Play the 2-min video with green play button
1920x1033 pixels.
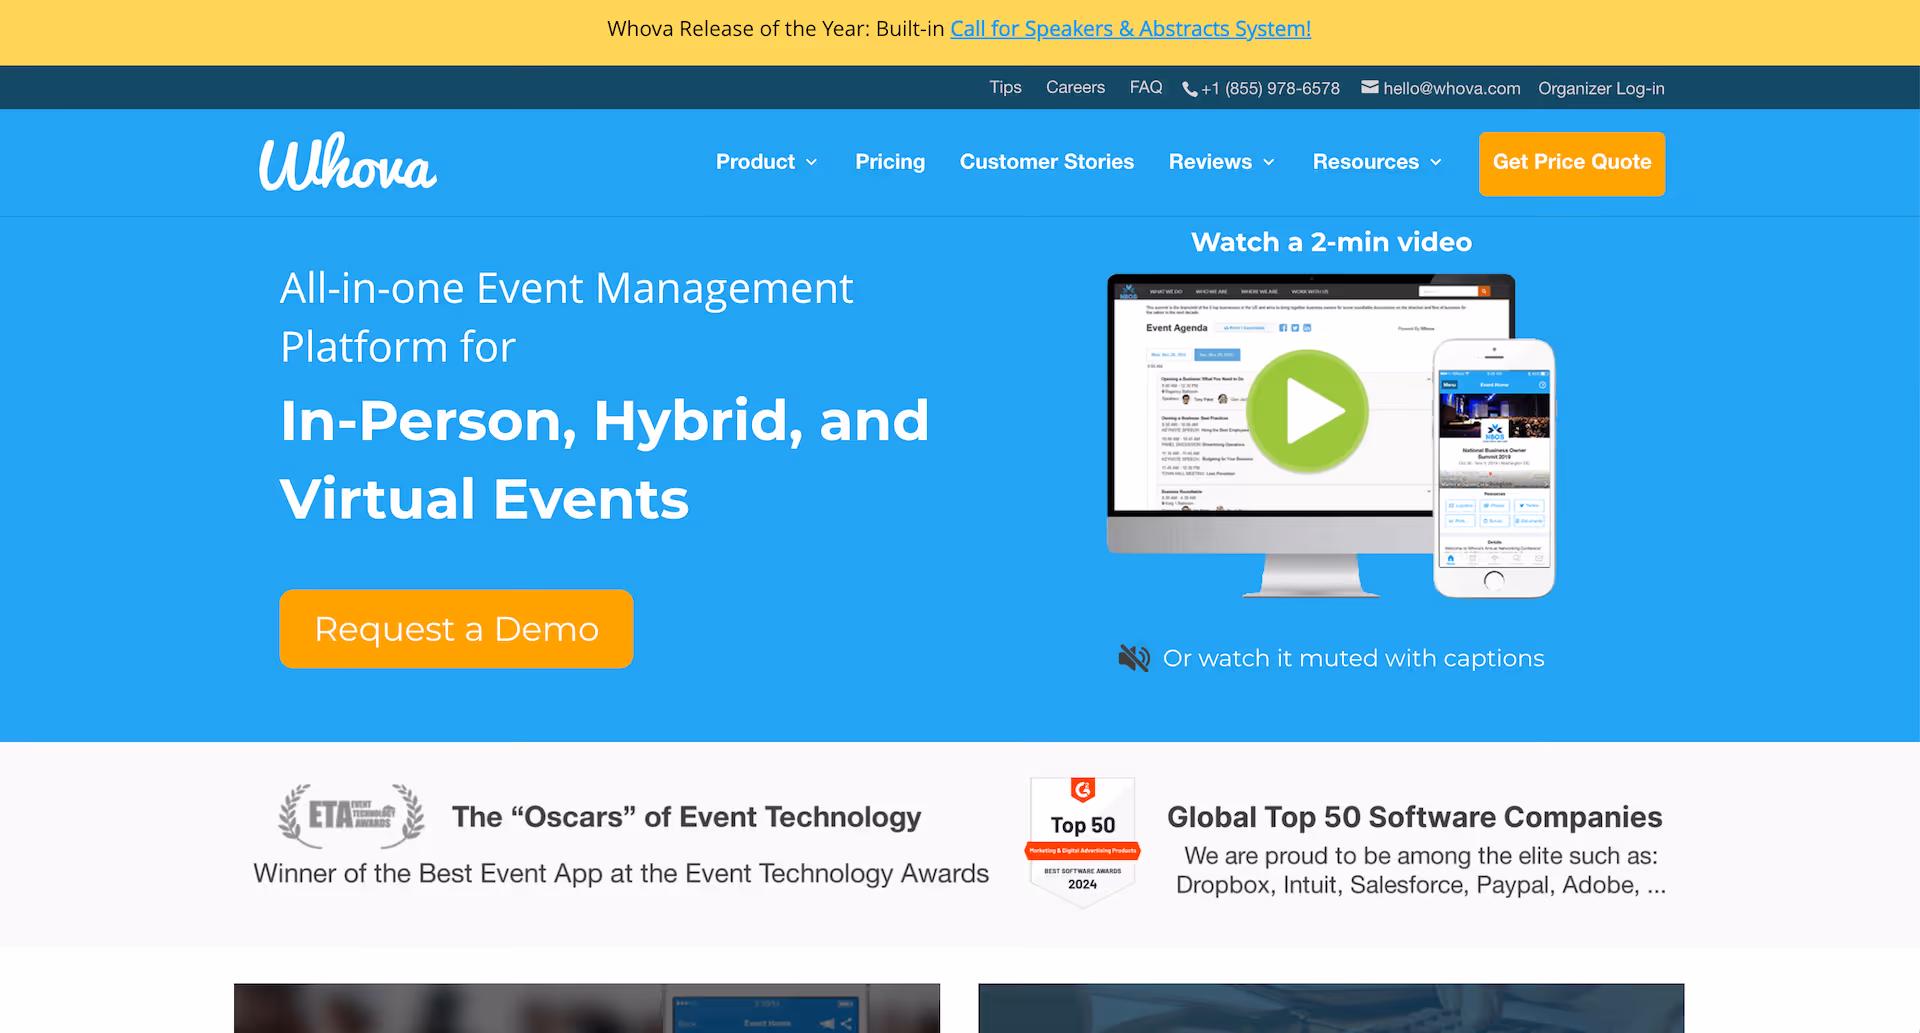[1308, 411]
